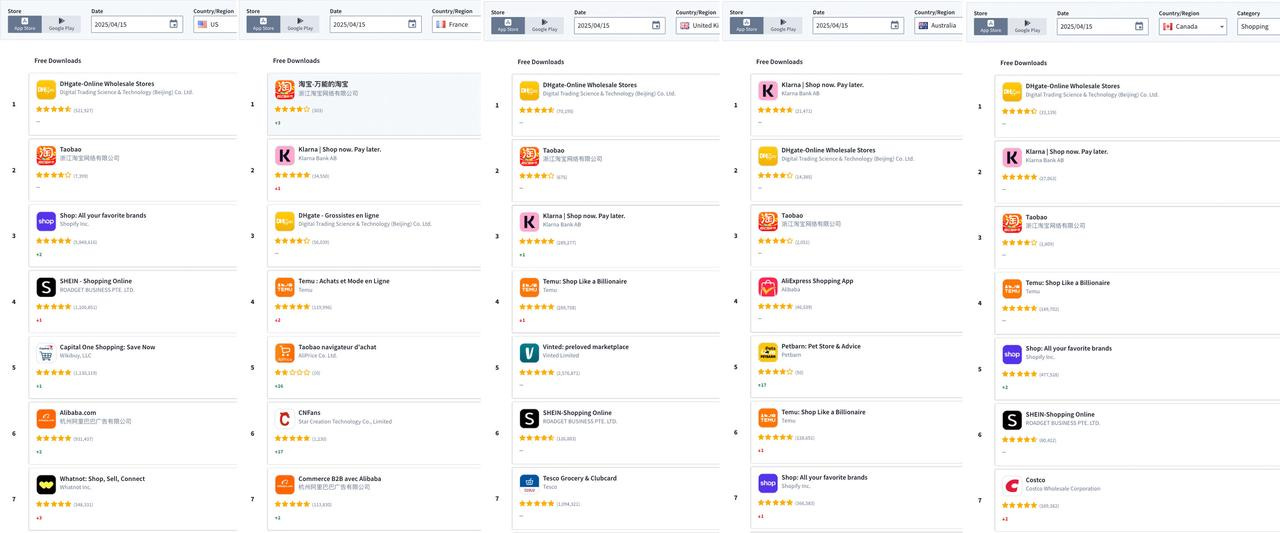Open 'Capital One Shopping: Save Now' title

point(107,347)
